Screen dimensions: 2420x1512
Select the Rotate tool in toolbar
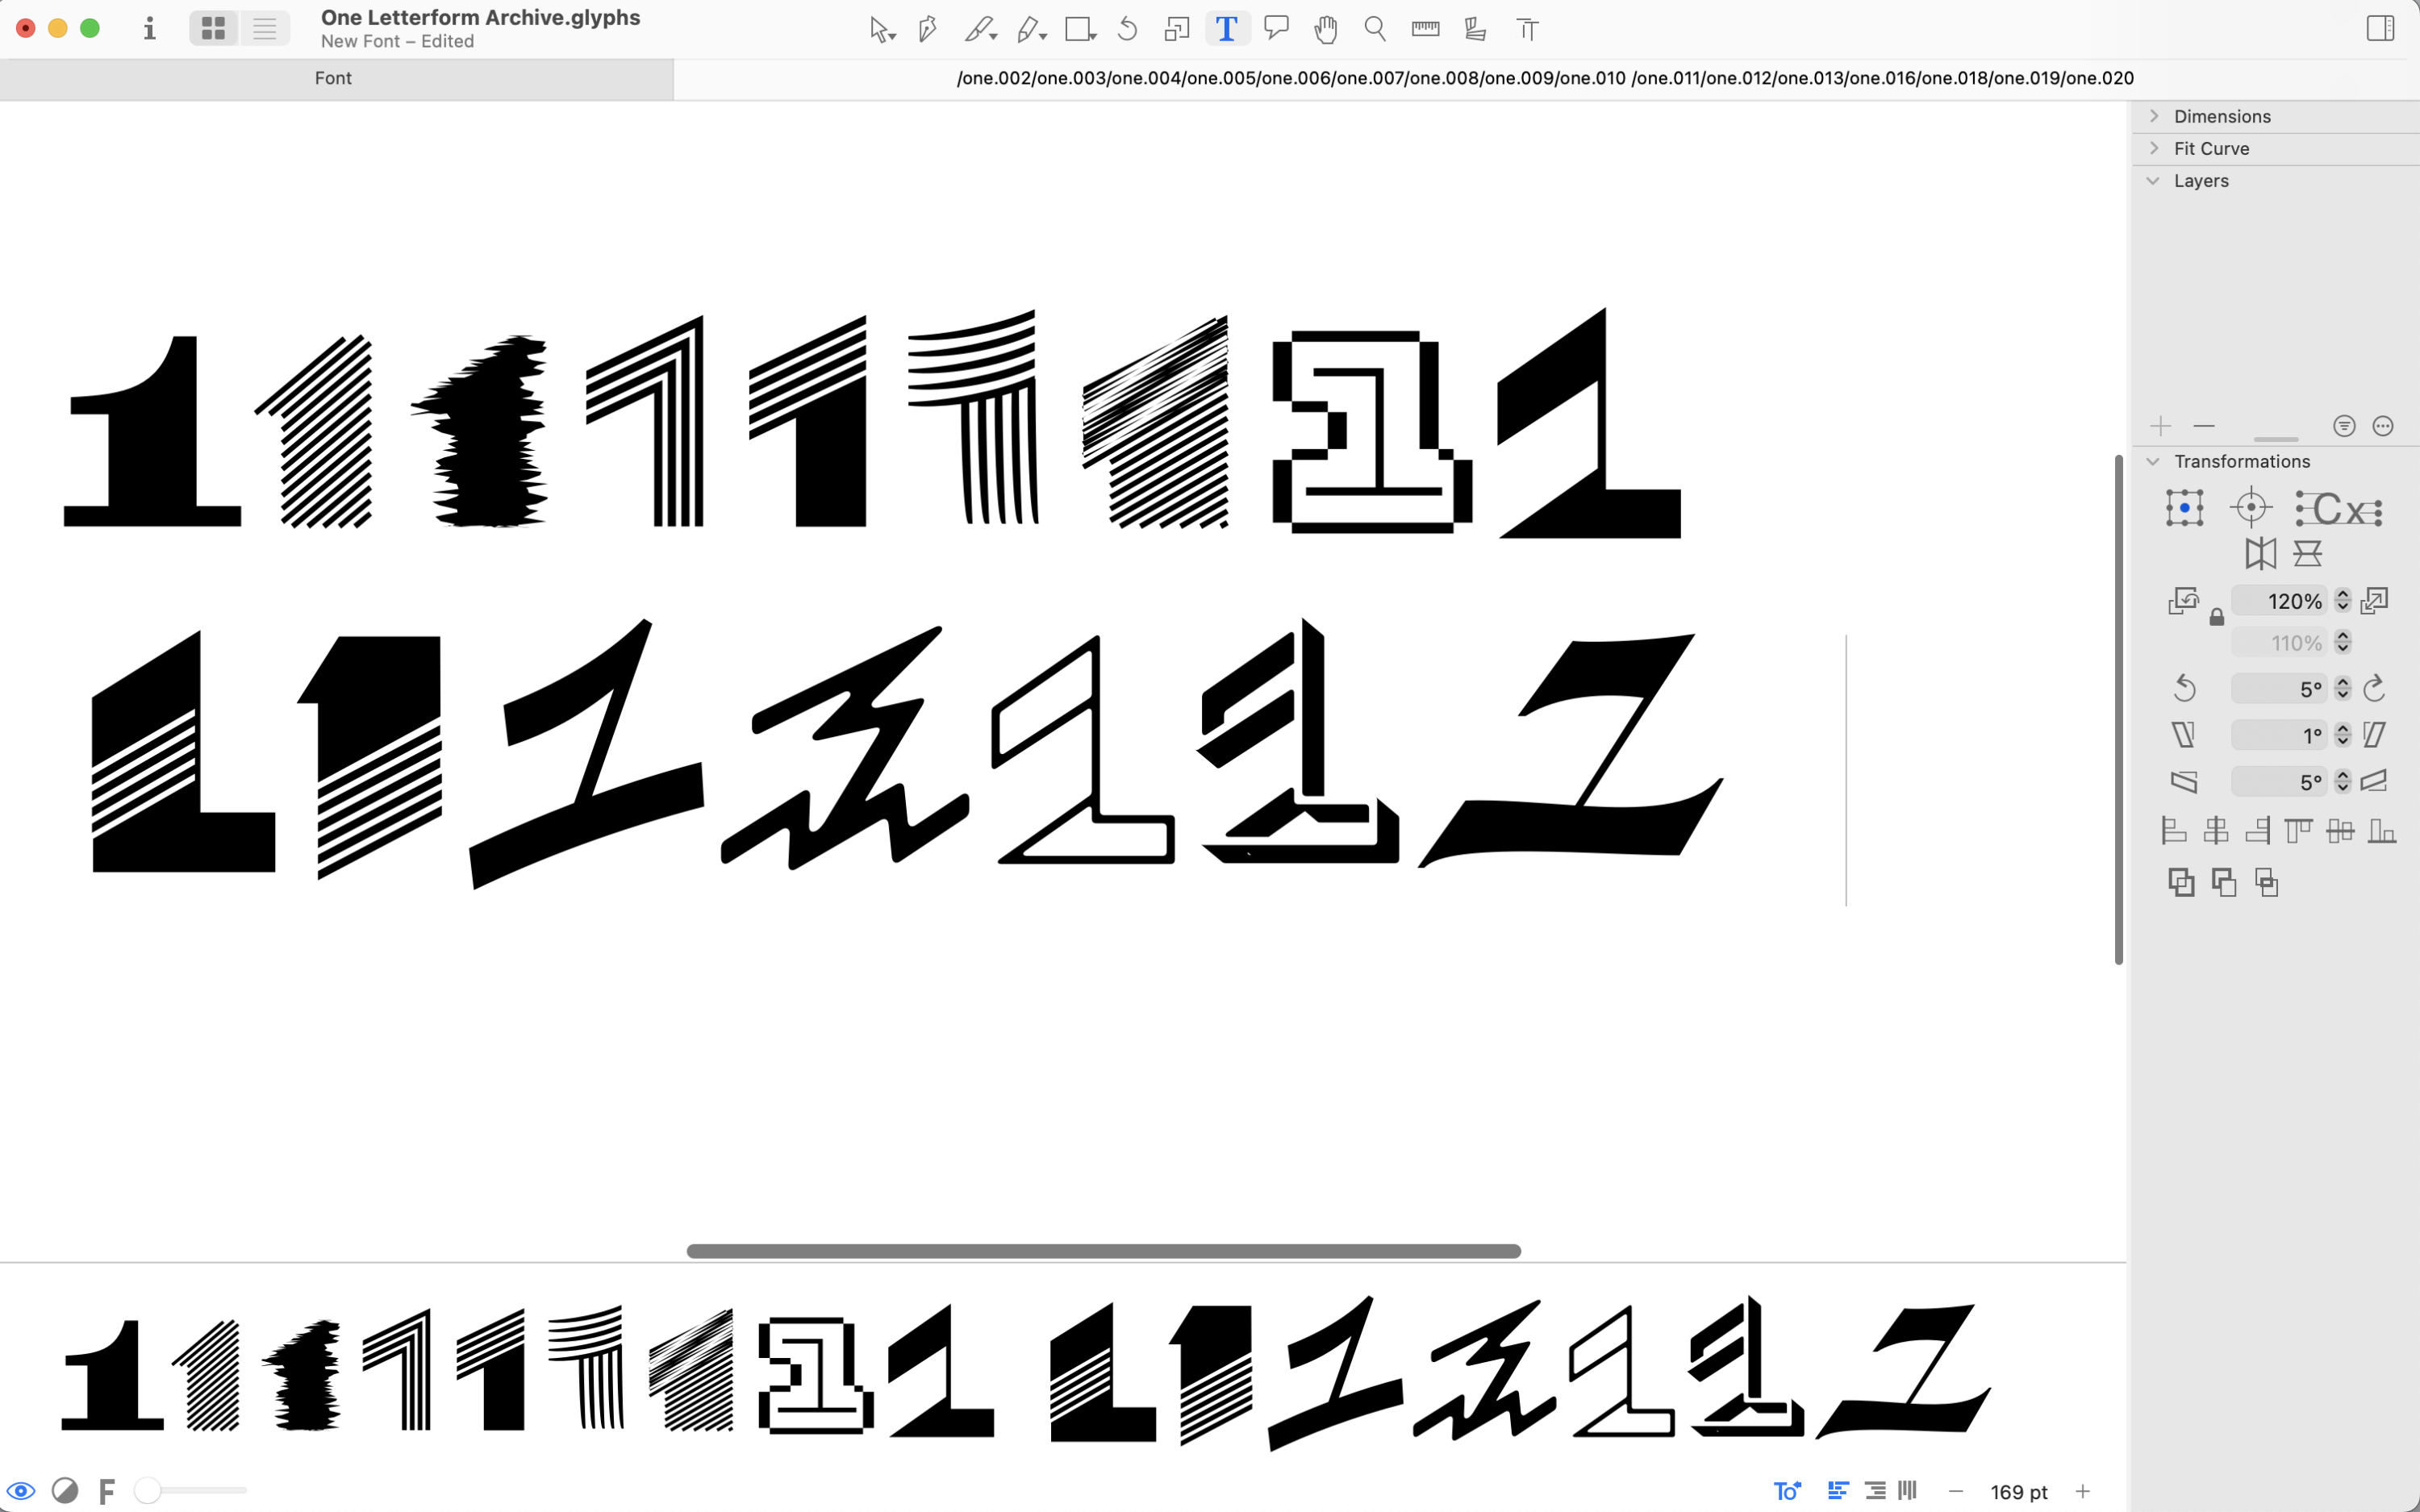click(1127, 29)
